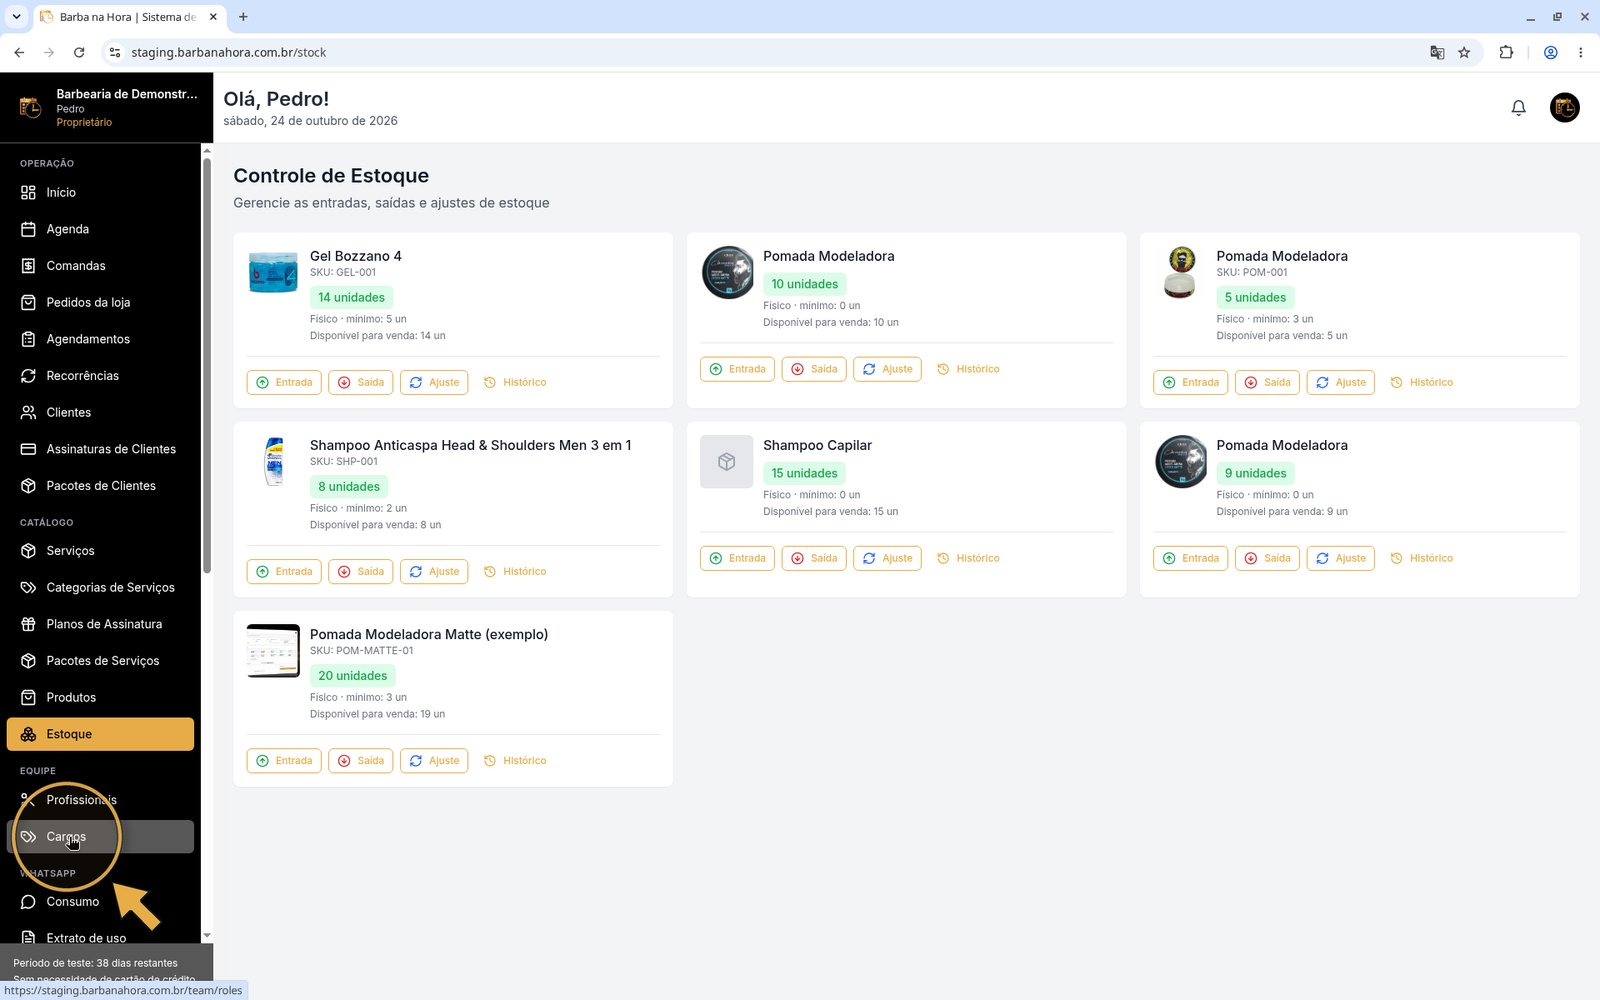Open the user profile avatar

[x=1564, y=107]
